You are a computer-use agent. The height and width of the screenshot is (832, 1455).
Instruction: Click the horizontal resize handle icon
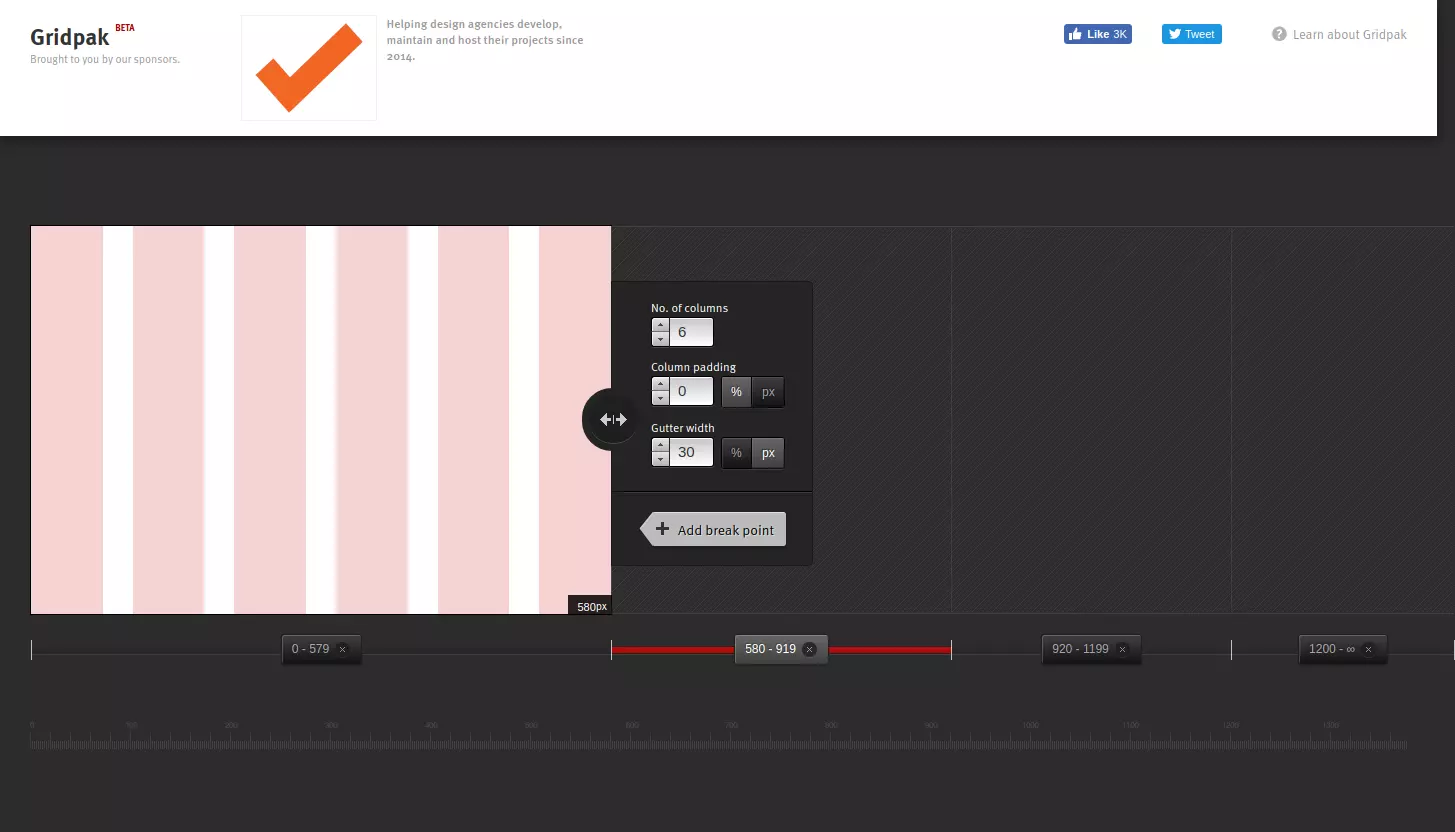point(612,420)
